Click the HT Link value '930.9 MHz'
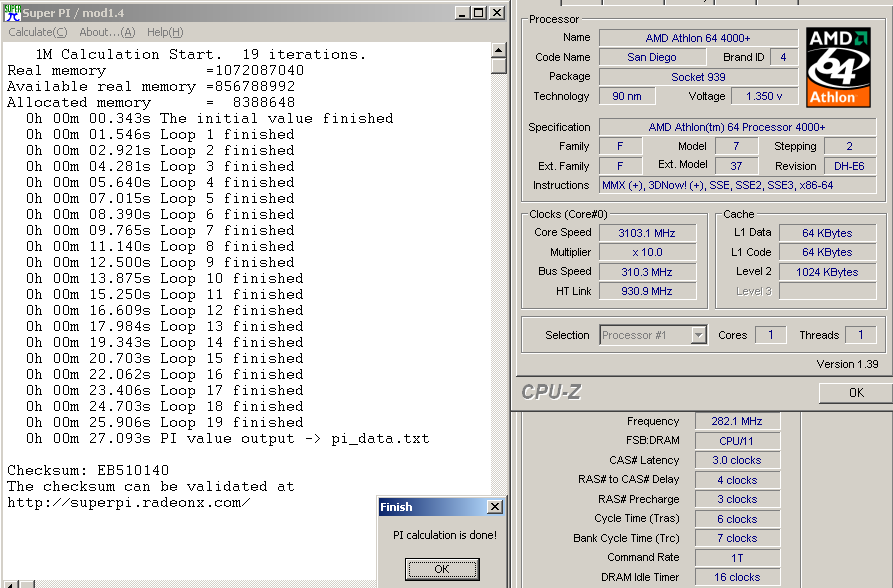This screenshot has width=893, height=588. click(x=648, y=291)
